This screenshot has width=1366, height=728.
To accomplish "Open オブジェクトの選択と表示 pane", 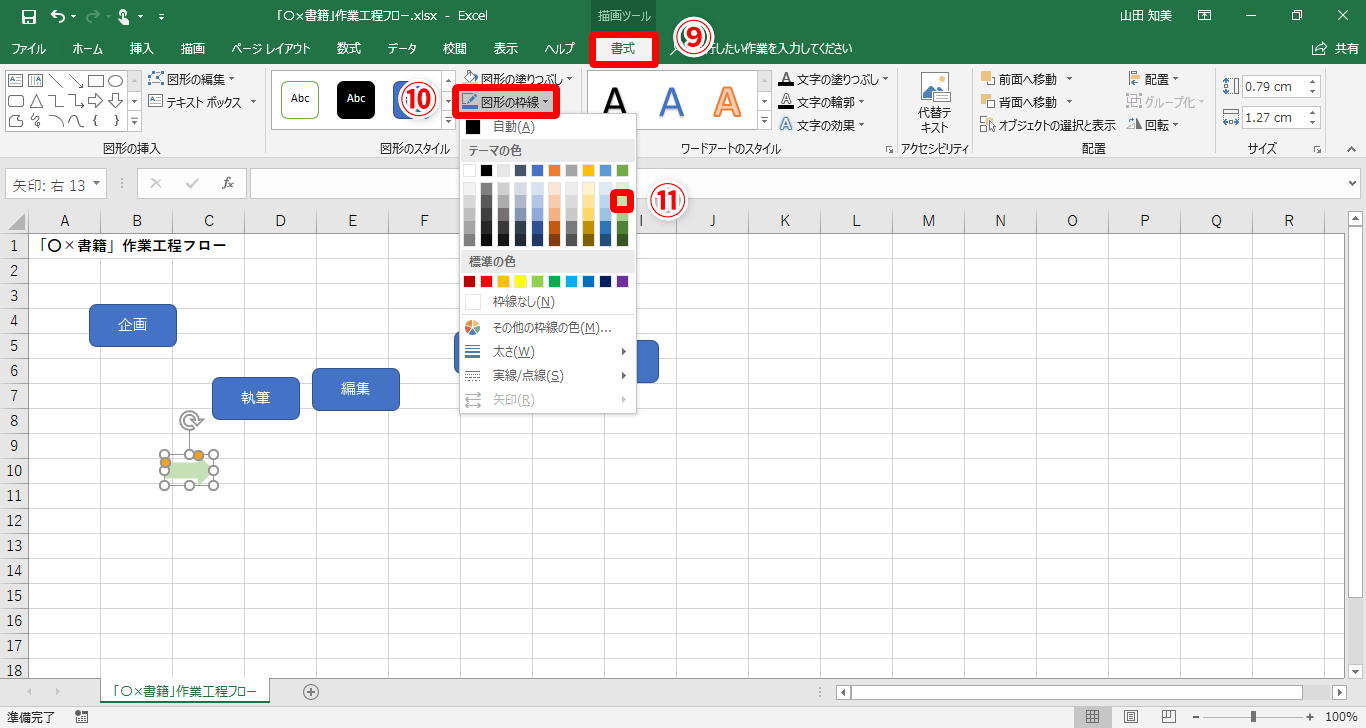I will 1048,125.
